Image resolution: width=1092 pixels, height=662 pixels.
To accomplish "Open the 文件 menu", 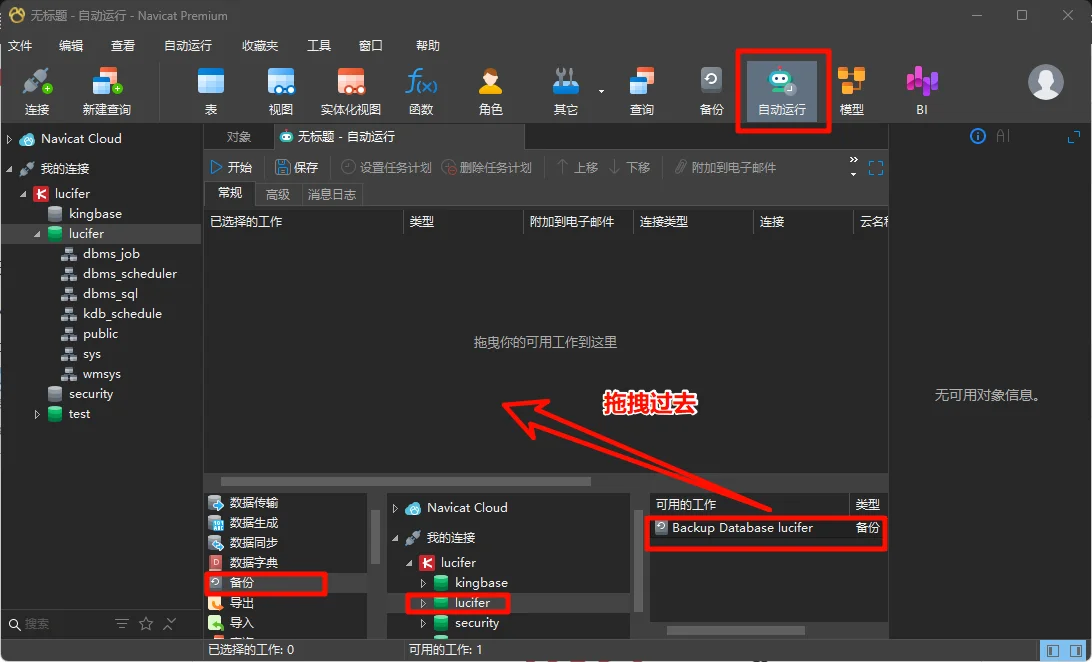I will [20, 45].
